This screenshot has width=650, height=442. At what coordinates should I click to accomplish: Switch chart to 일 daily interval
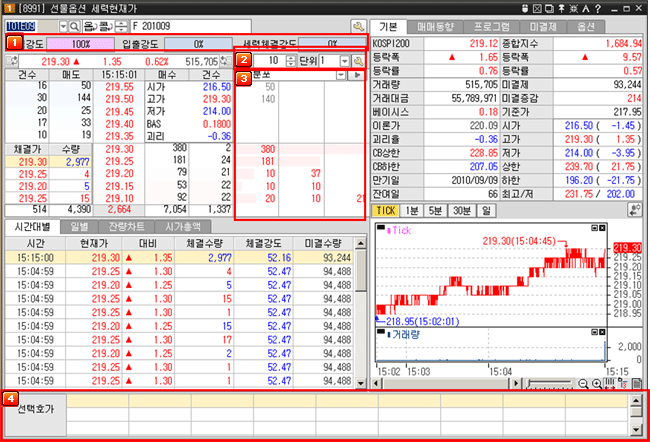(x=489, y=211)
